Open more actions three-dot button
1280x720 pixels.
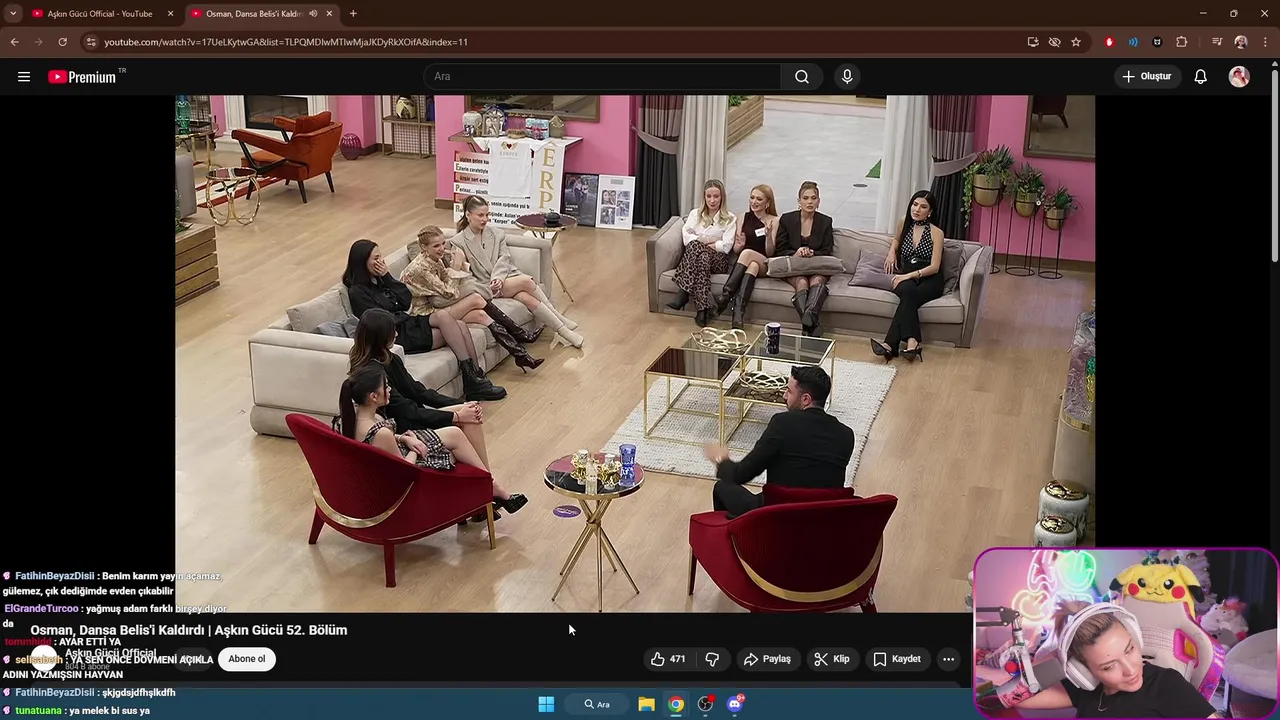948,659
